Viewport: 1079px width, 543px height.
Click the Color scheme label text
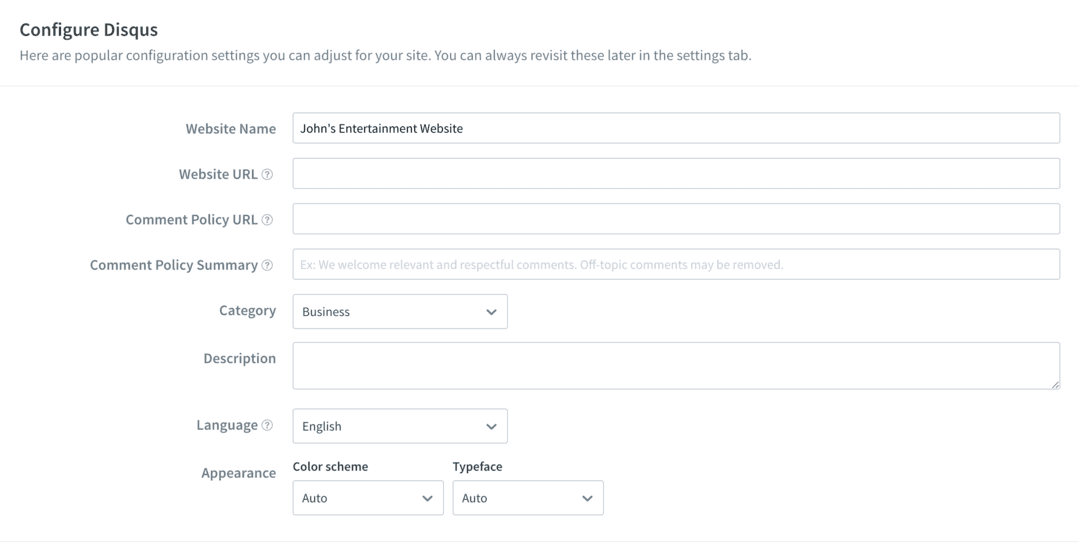click(330, 467)
